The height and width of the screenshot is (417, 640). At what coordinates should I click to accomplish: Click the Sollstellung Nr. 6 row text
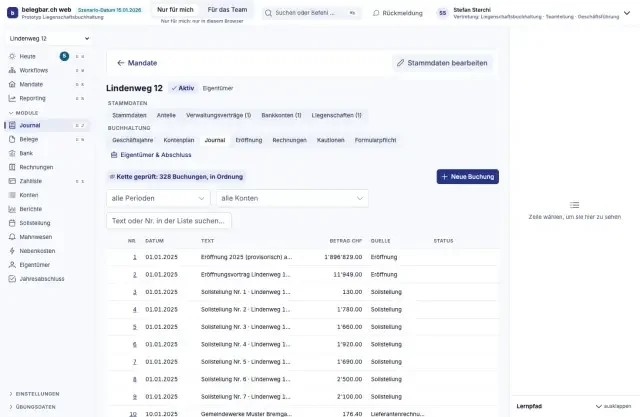245,379
